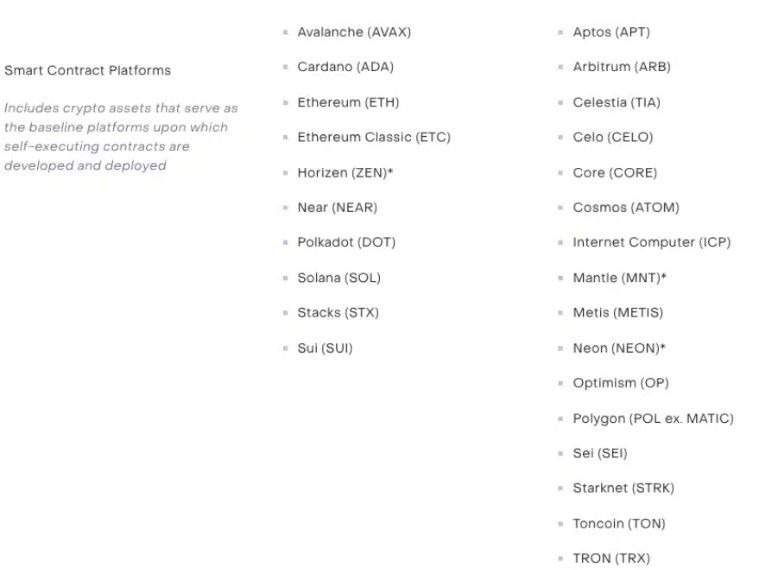Select the Ethereum Classic (ETC) item
763x570 pixels.
click(x=374, y=137)
